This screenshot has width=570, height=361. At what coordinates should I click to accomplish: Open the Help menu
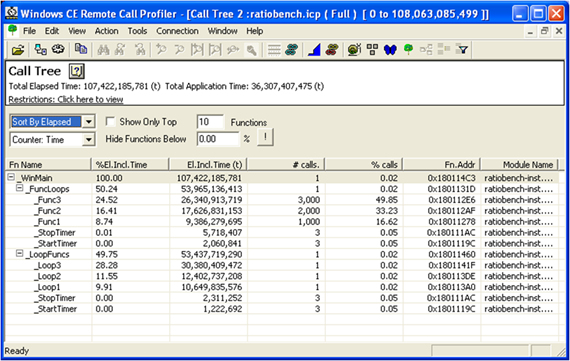click(x=254, y=31)
